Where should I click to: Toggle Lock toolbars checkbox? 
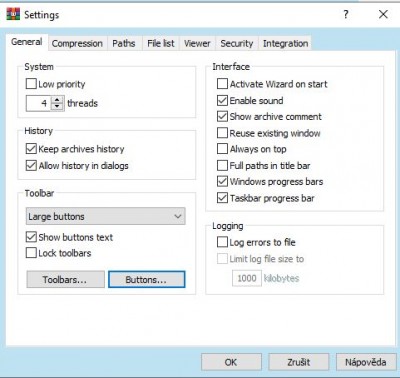(x=31, y=253)
